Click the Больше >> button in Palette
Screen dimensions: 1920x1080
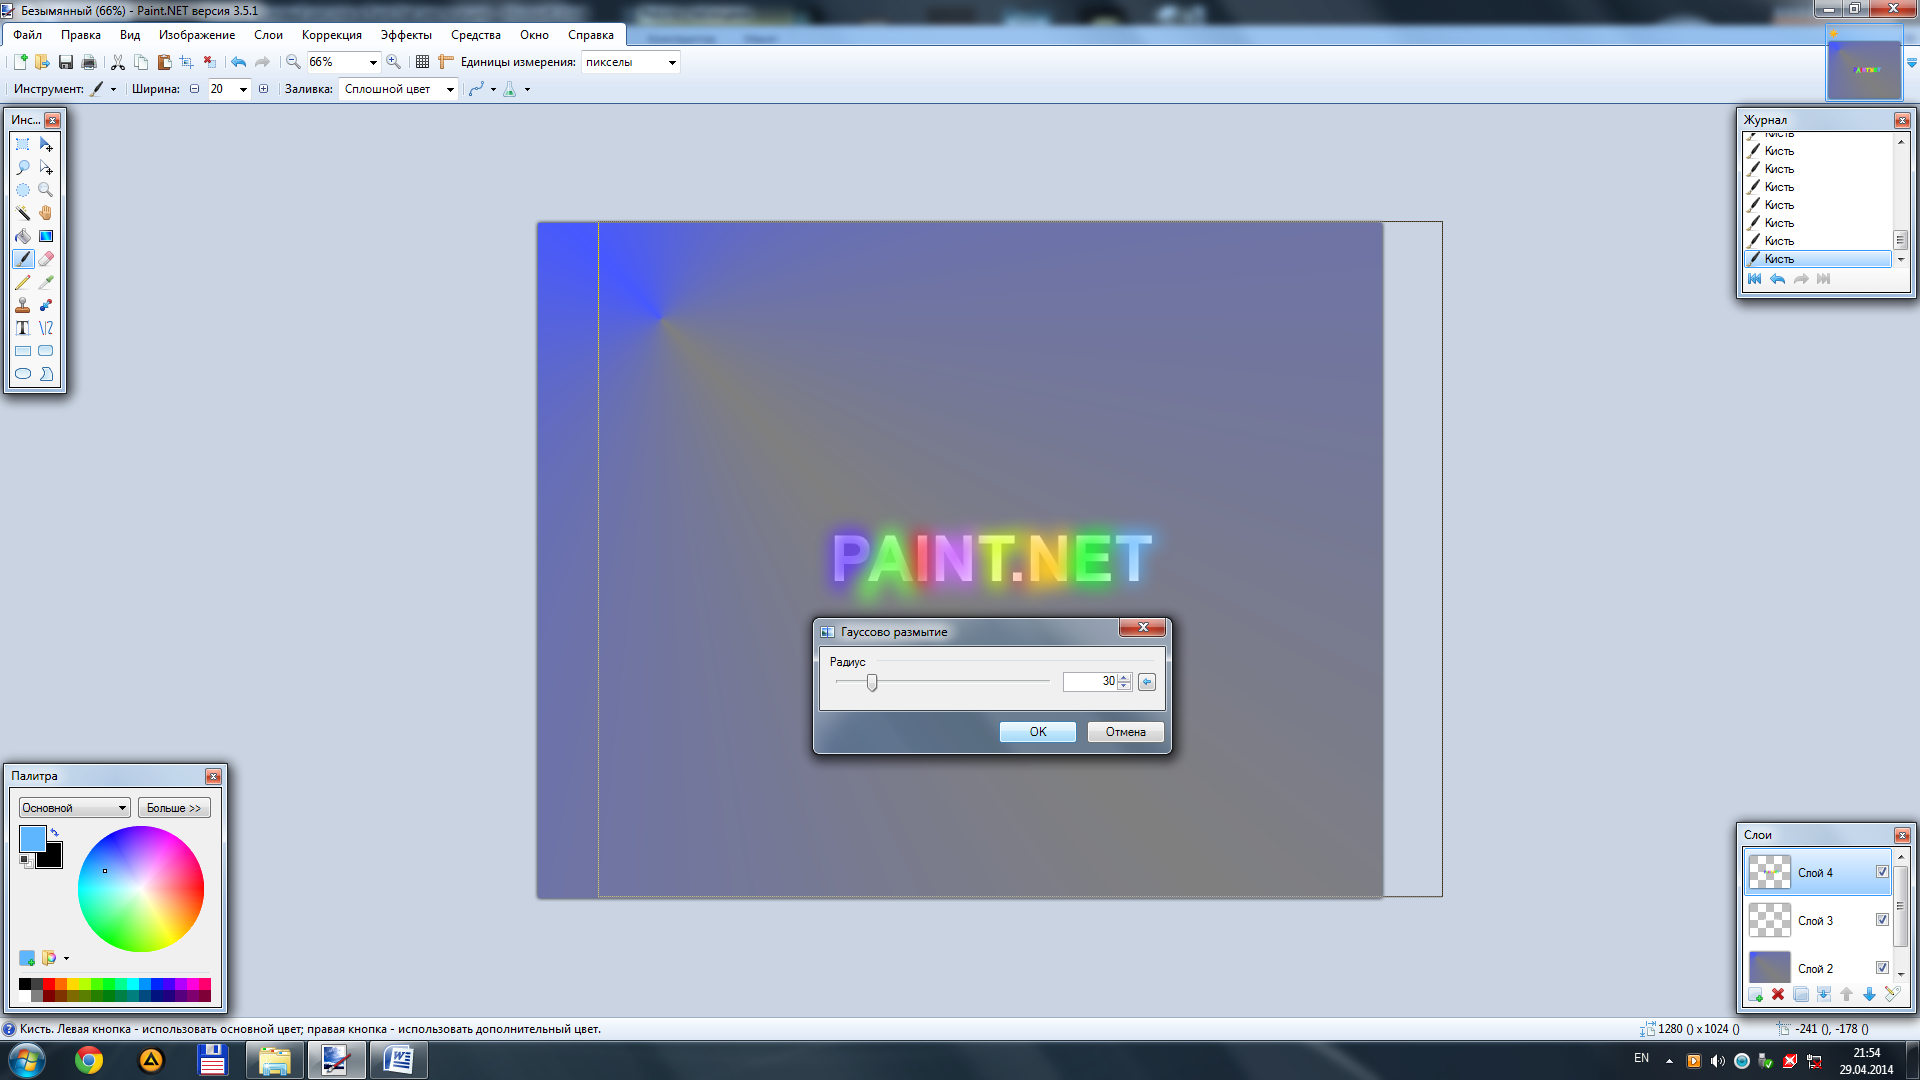tap(174, 808)
